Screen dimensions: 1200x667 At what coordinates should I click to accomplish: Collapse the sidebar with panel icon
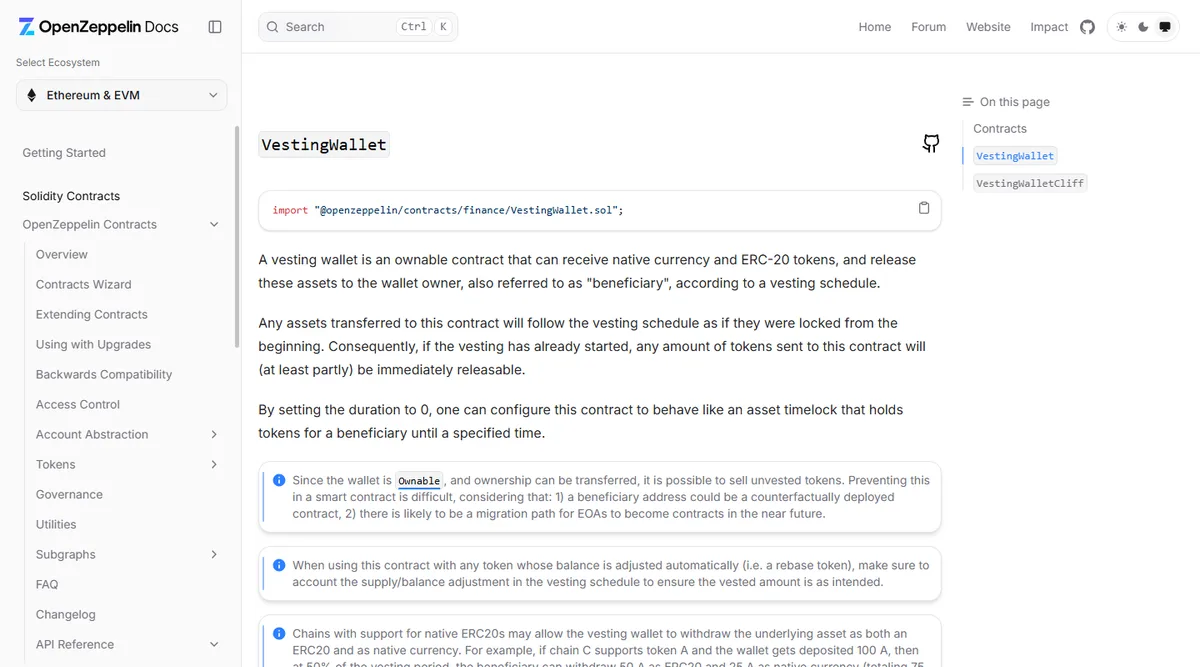click(x=215, y=27)
